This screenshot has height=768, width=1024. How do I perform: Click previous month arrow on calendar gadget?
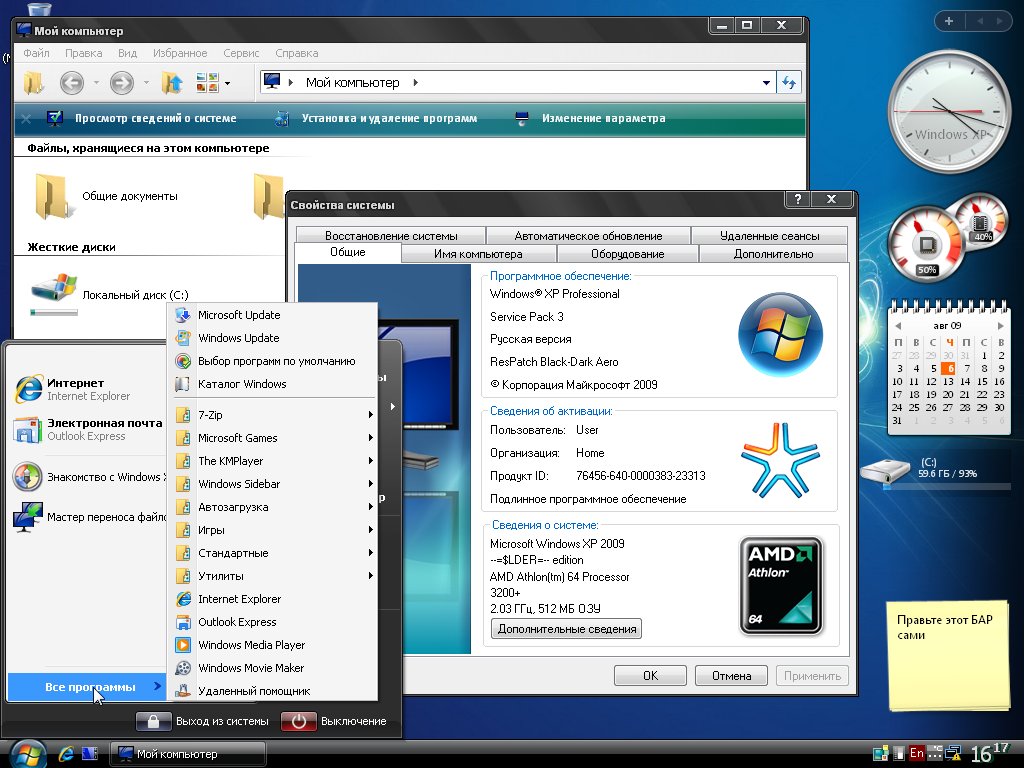(898, 325)
